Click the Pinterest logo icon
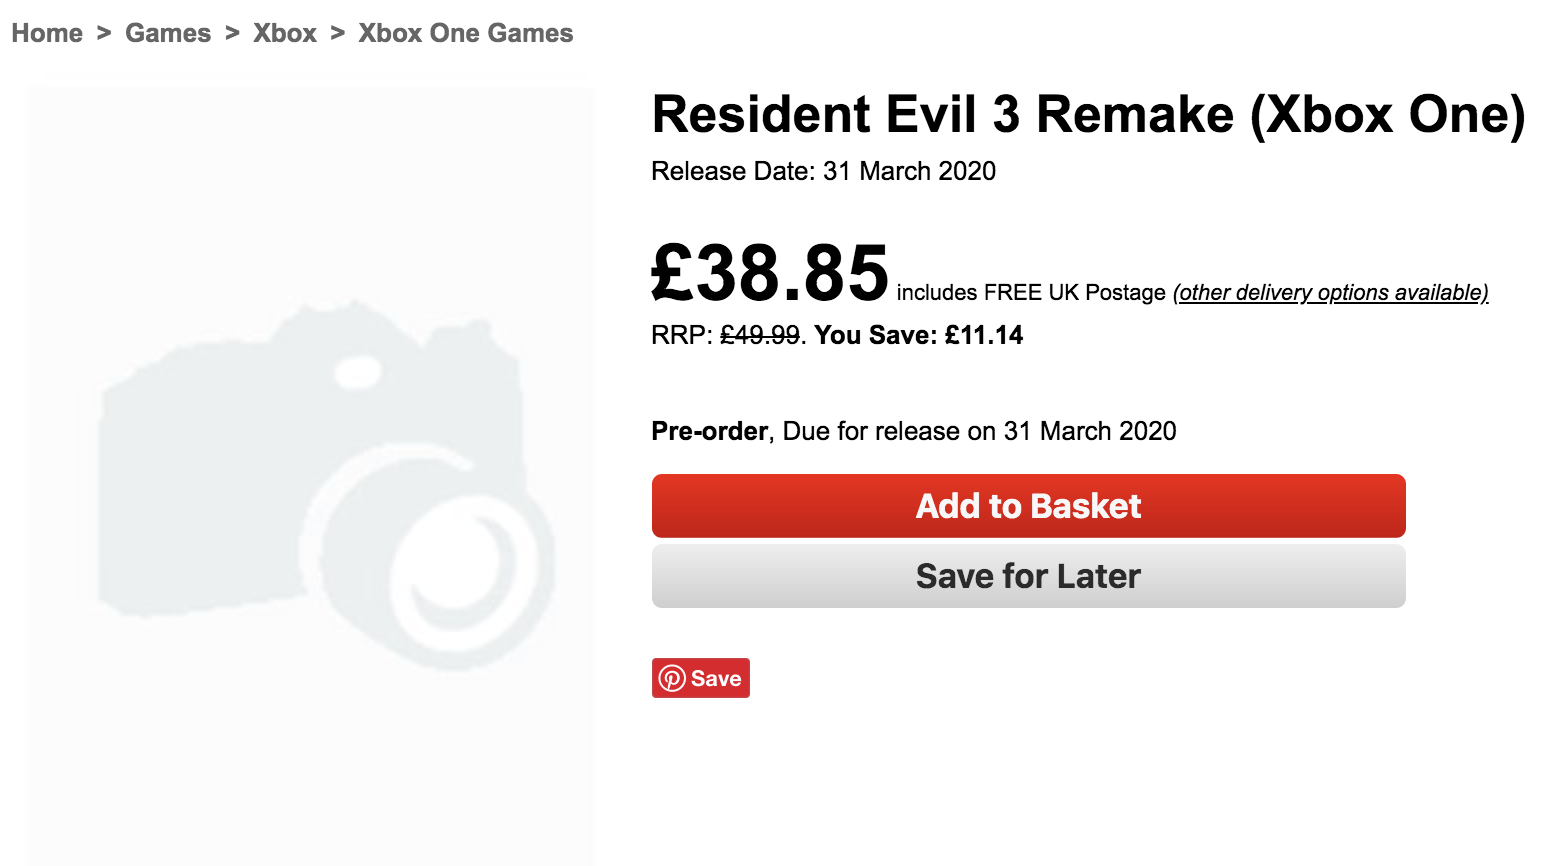 [672, 679]
